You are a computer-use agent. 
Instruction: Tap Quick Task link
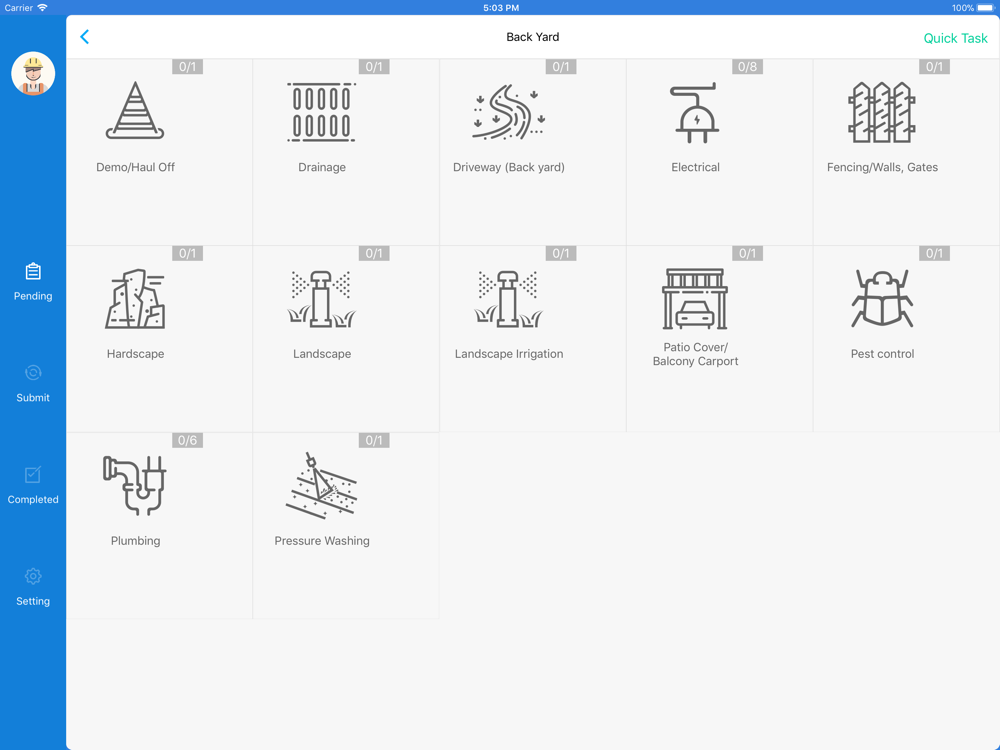955,38
